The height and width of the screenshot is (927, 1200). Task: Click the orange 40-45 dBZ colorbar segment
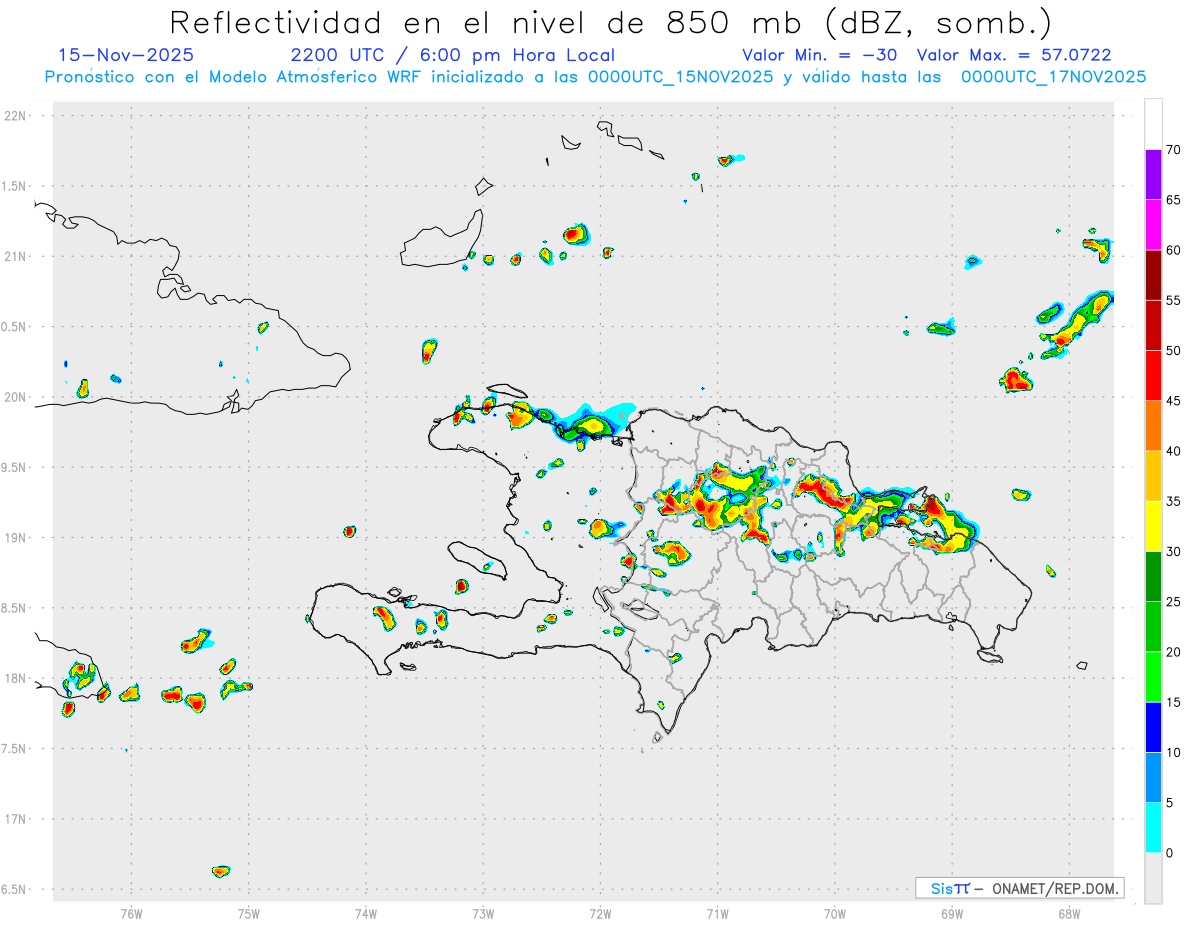pos(1153,426)
